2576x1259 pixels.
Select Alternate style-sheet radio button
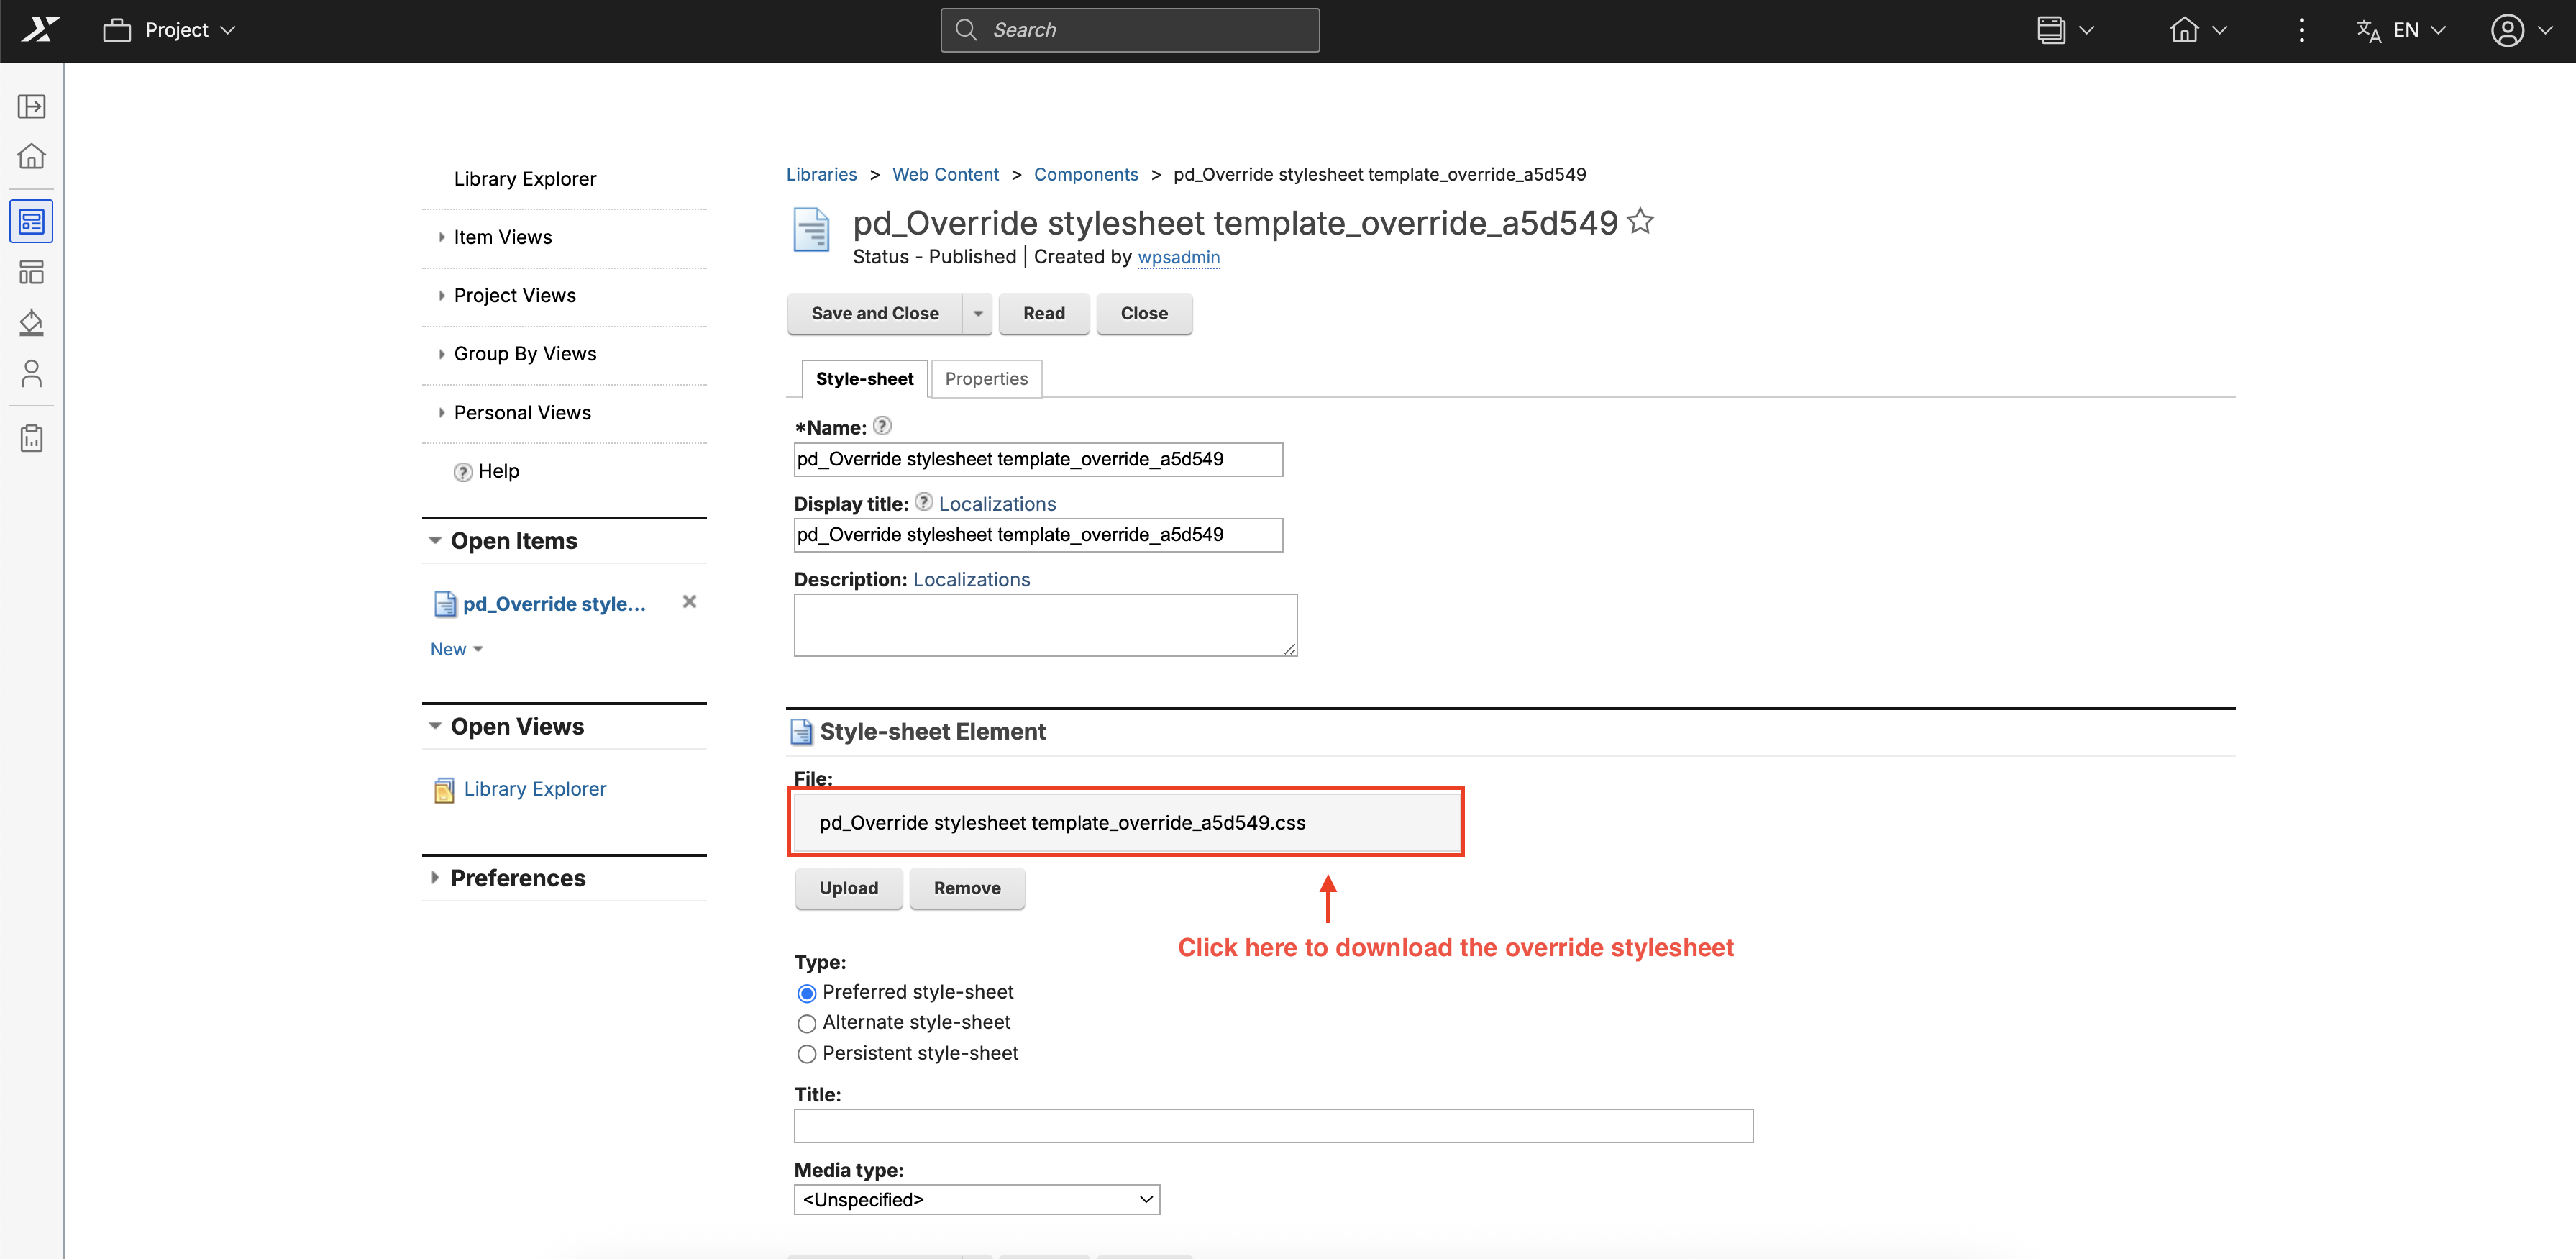[806, 1023]
